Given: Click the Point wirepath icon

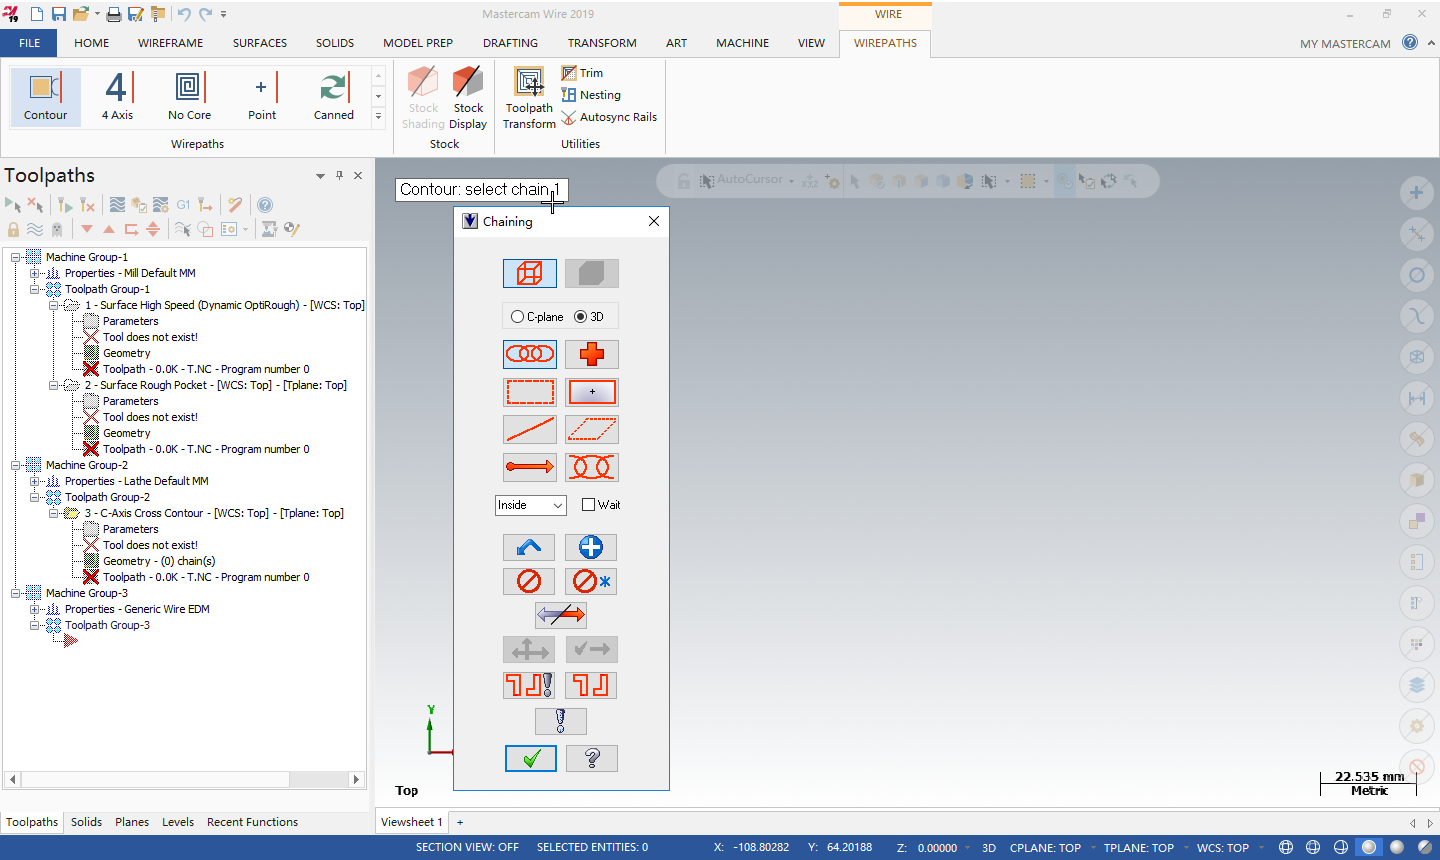Looking at the screenshot, I should 262,96.
